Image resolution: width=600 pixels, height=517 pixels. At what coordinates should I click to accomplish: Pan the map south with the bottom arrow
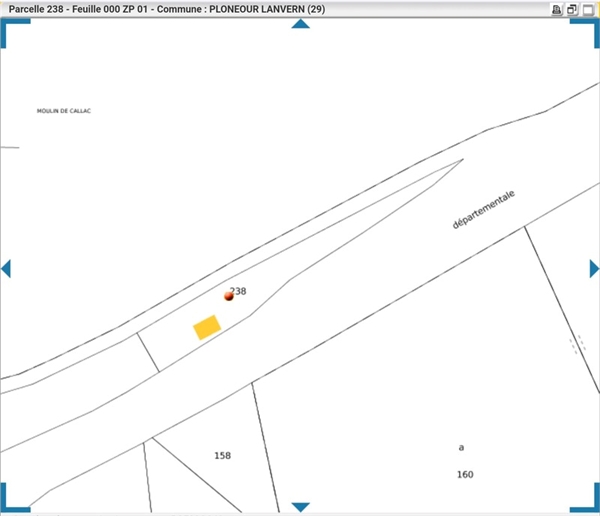click(300, 507)
